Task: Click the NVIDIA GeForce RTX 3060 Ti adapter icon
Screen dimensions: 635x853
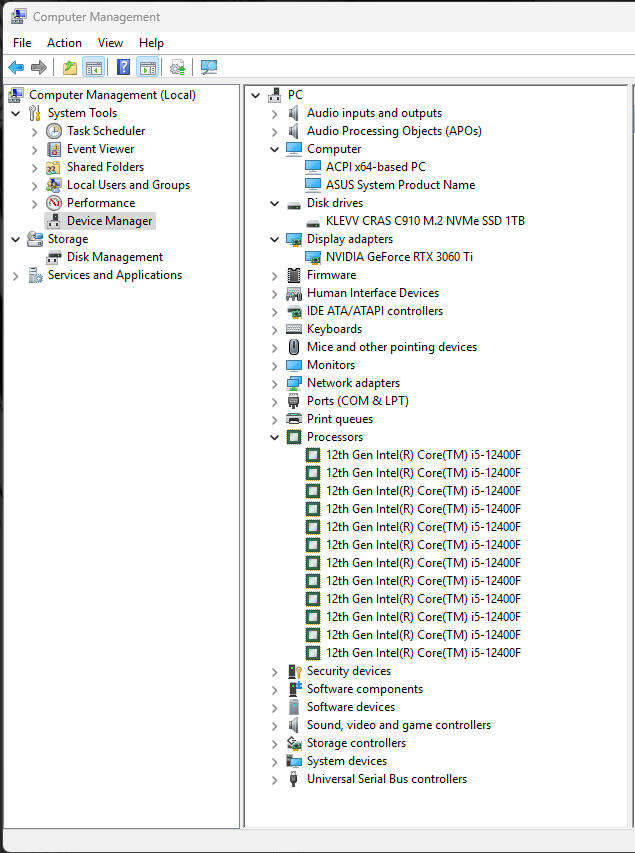Action: (313, 257)
